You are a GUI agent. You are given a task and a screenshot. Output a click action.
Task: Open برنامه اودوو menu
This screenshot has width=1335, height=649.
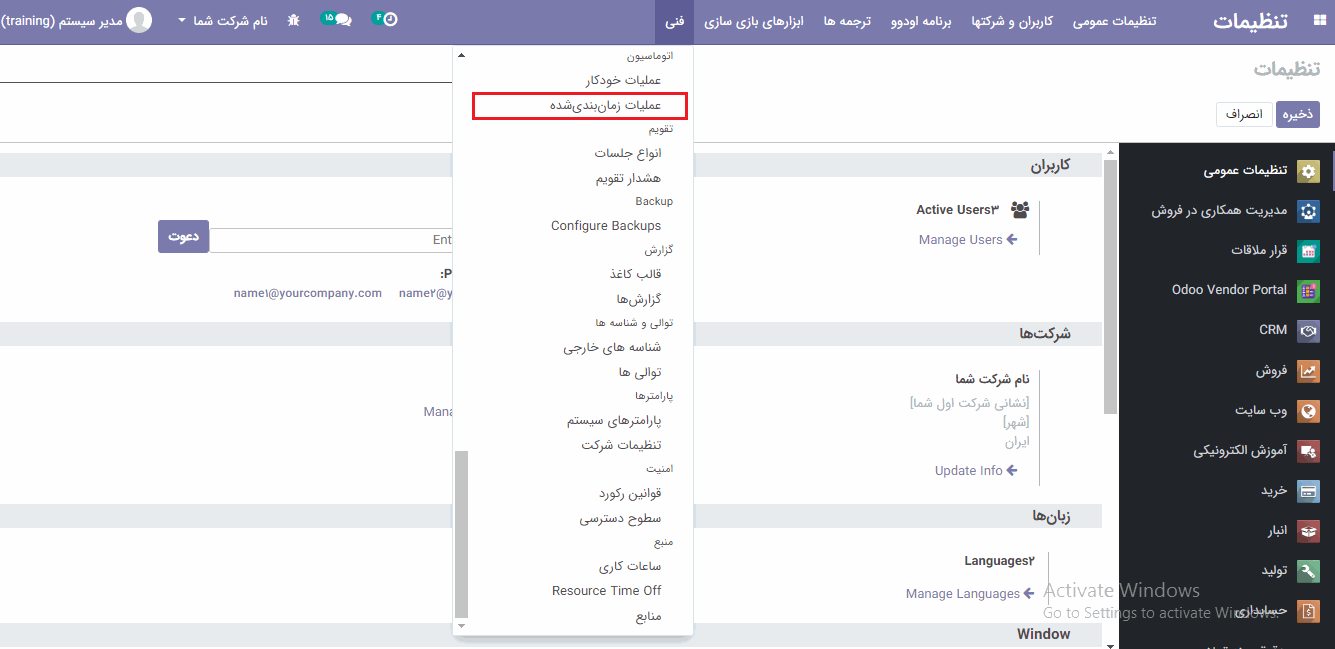point(921,21)
